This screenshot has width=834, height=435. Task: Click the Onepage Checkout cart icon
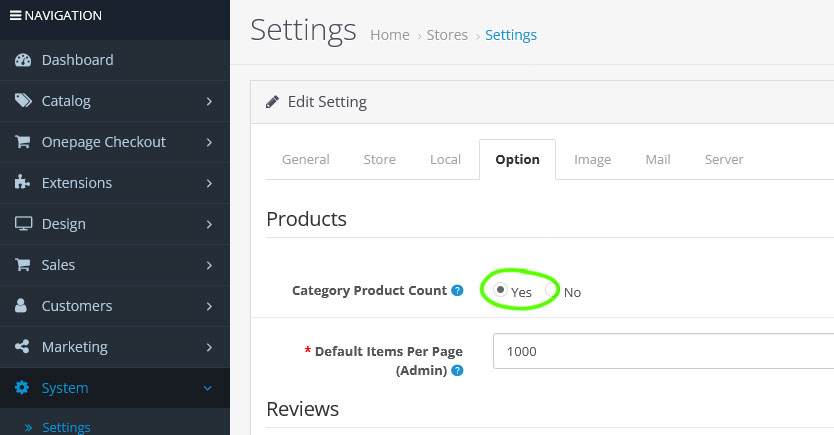click(23, 142)
